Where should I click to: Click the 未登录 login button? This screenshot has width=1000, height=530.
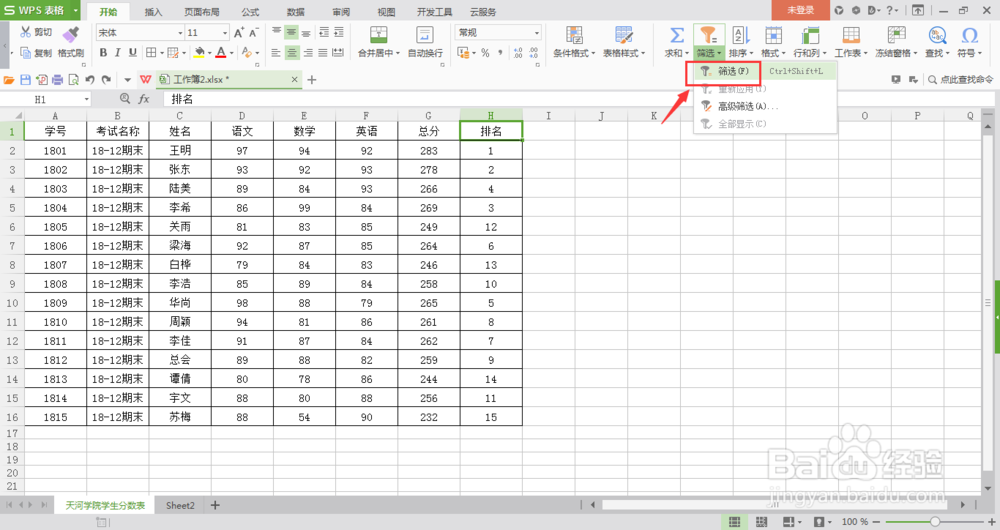tap(800, 10)
